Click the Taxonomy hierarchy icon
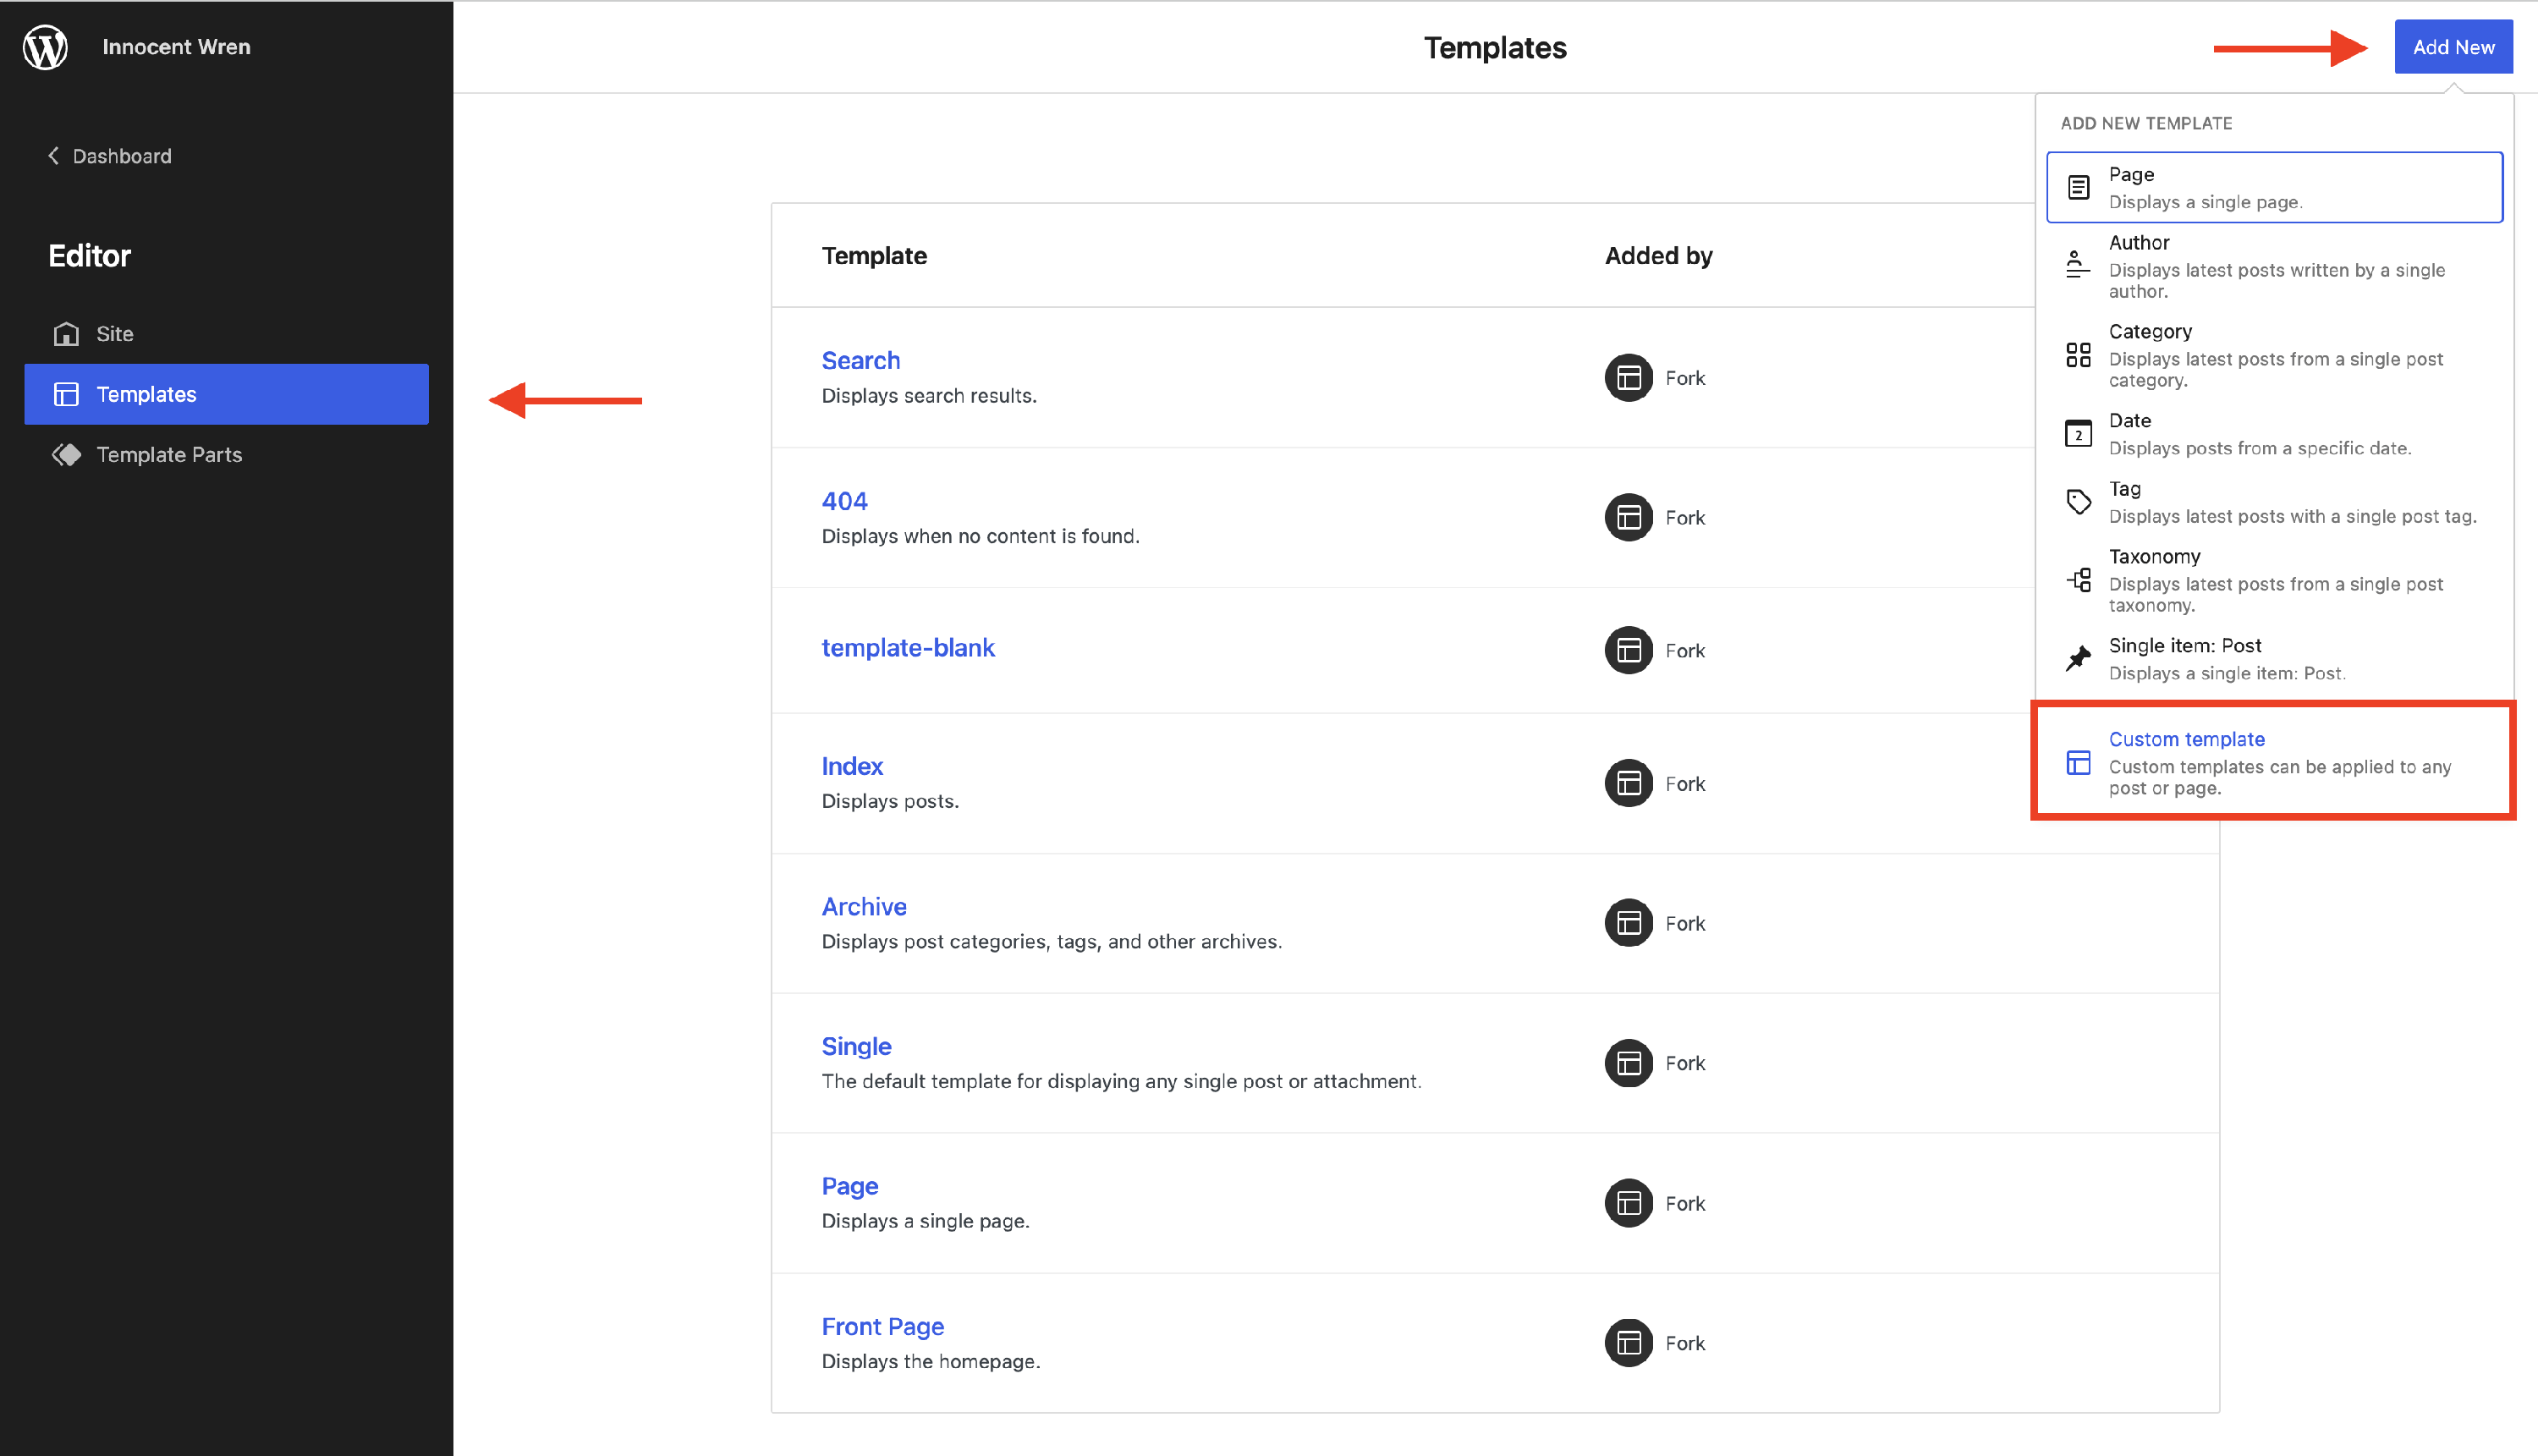The height and width of the screenshot is (1456, 2538). pyautogui.click(x=2077, y=580)
